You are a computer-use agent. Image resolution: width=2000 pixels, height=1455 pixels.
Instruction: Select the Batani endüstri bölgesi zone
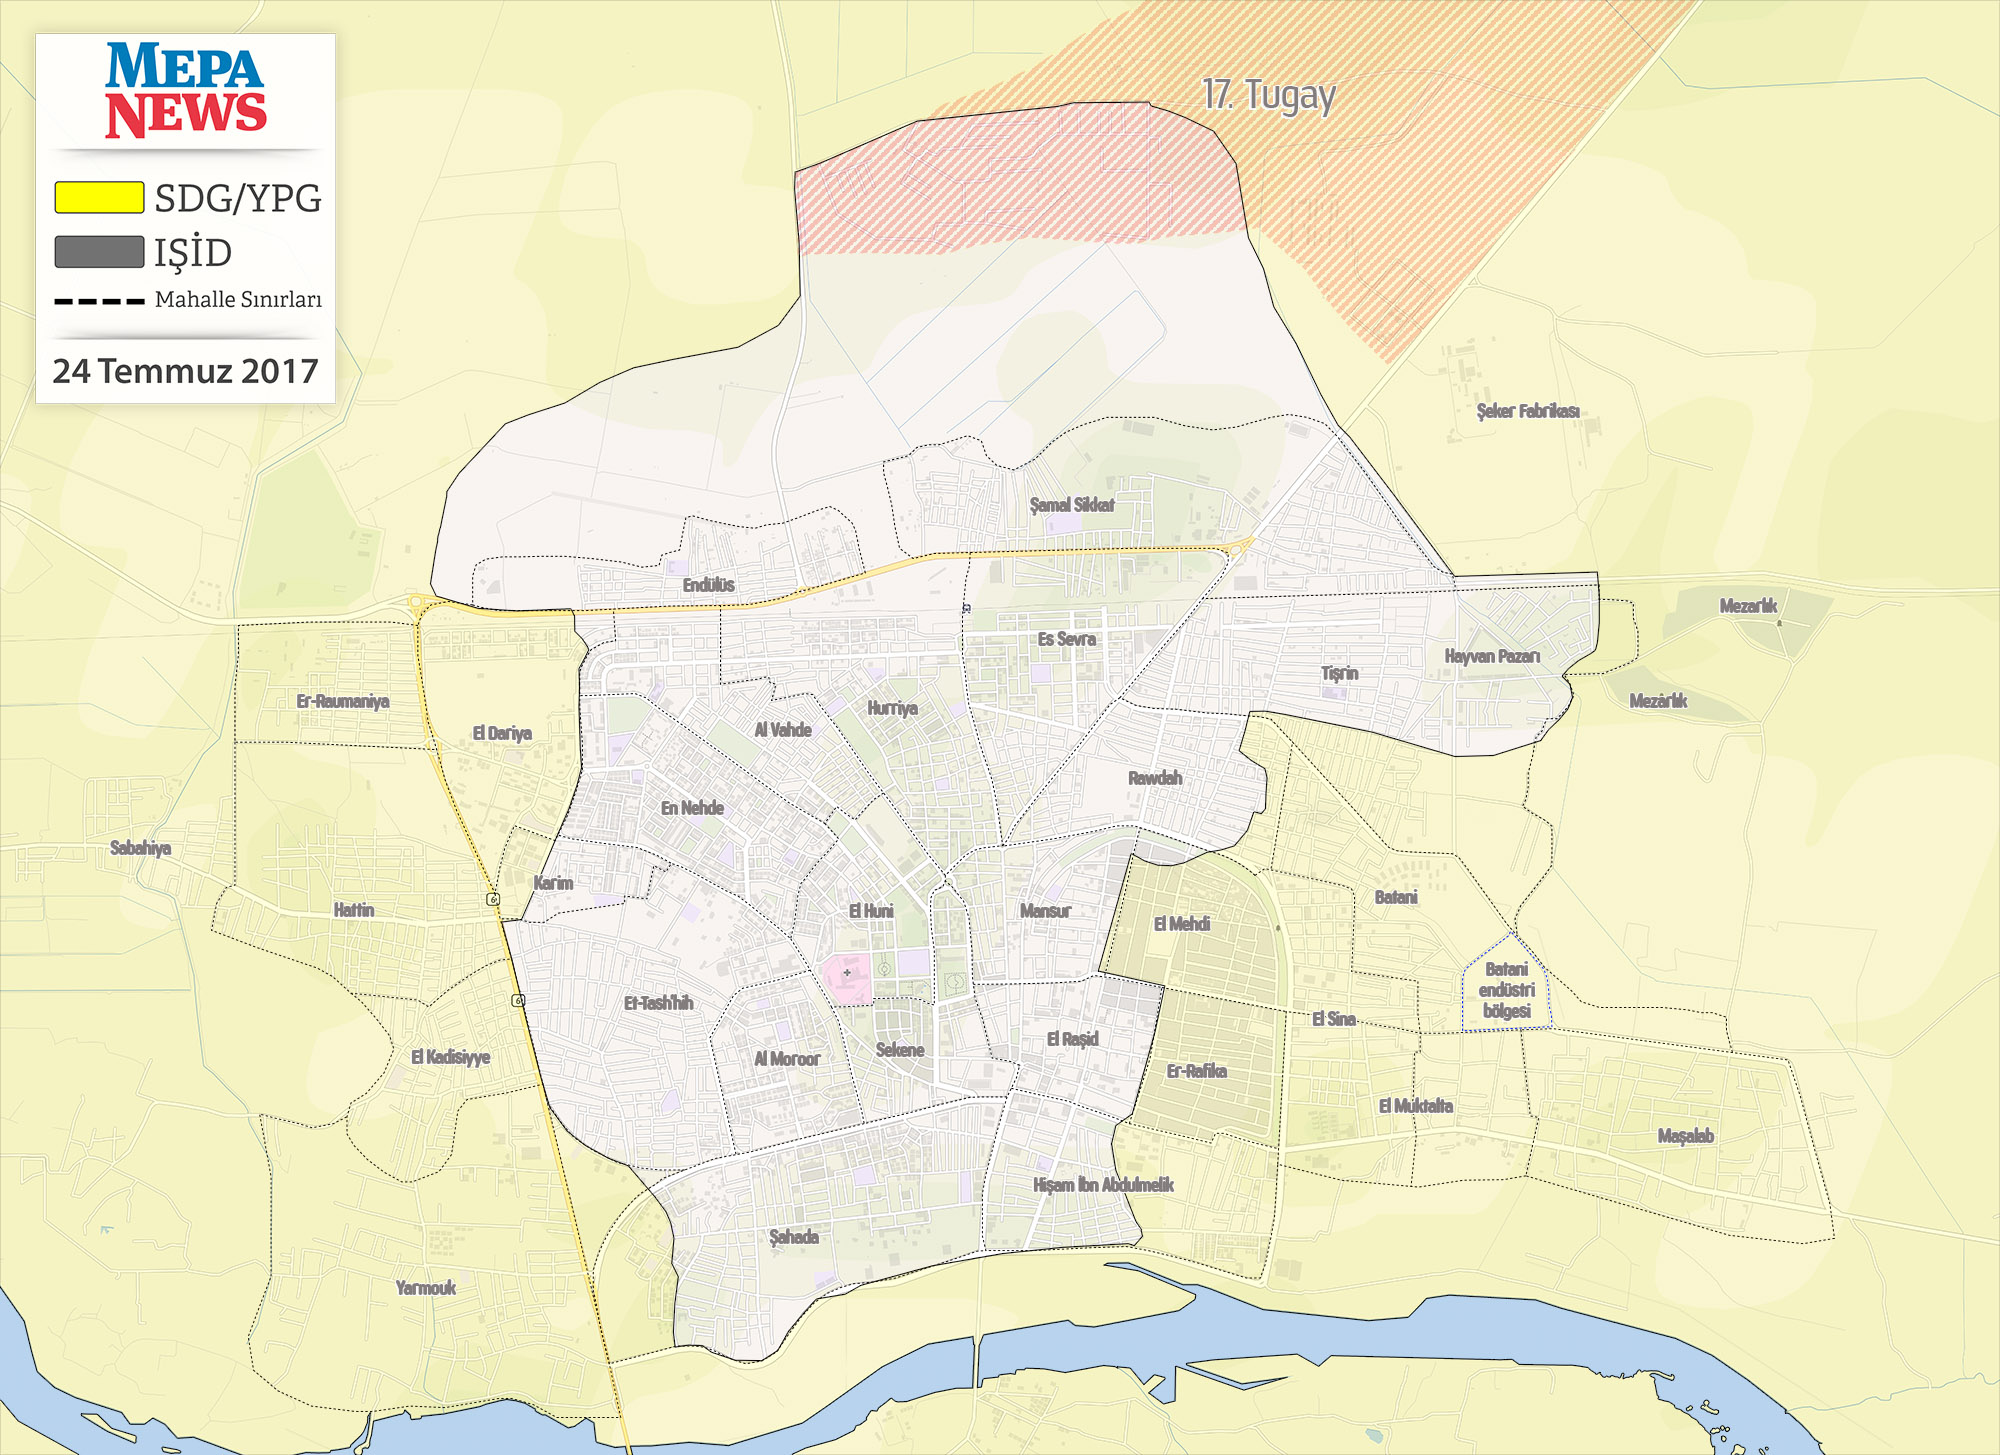[x=1506, y=989]
